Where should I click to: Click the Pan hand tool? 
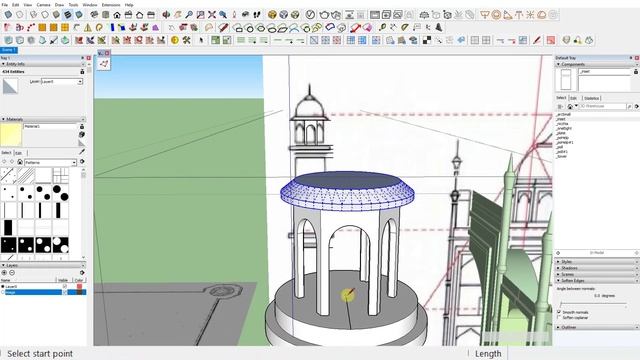pyautogui.click(x=178, y=15)
